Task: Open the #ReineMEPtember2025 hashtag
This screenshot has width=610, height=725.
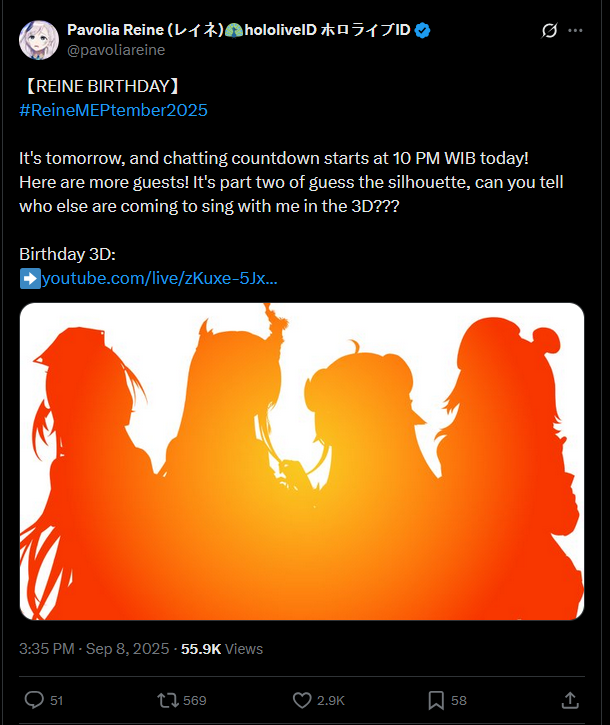Action: (x=113, y=110)
